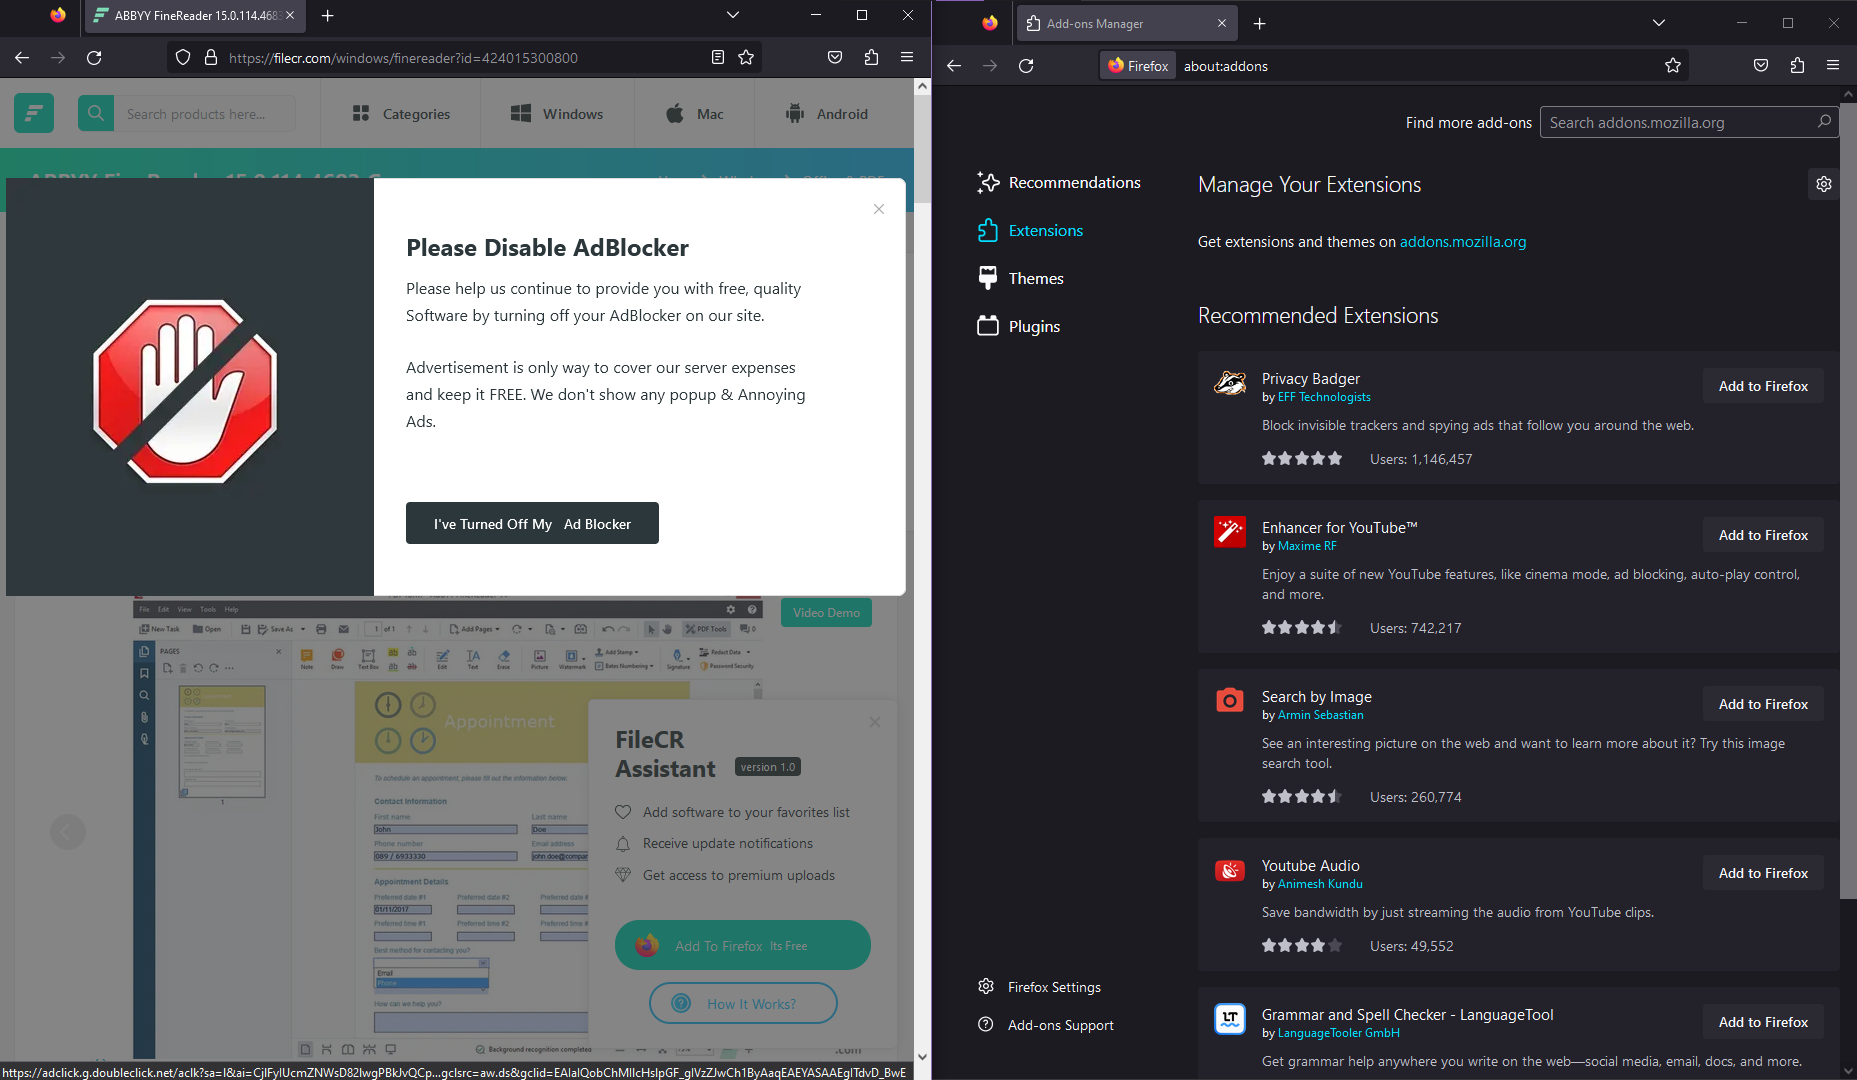Open the tab overview arrow in right window
The height and width of the screenshot is (1080, 1857).
coord(1658,22)
